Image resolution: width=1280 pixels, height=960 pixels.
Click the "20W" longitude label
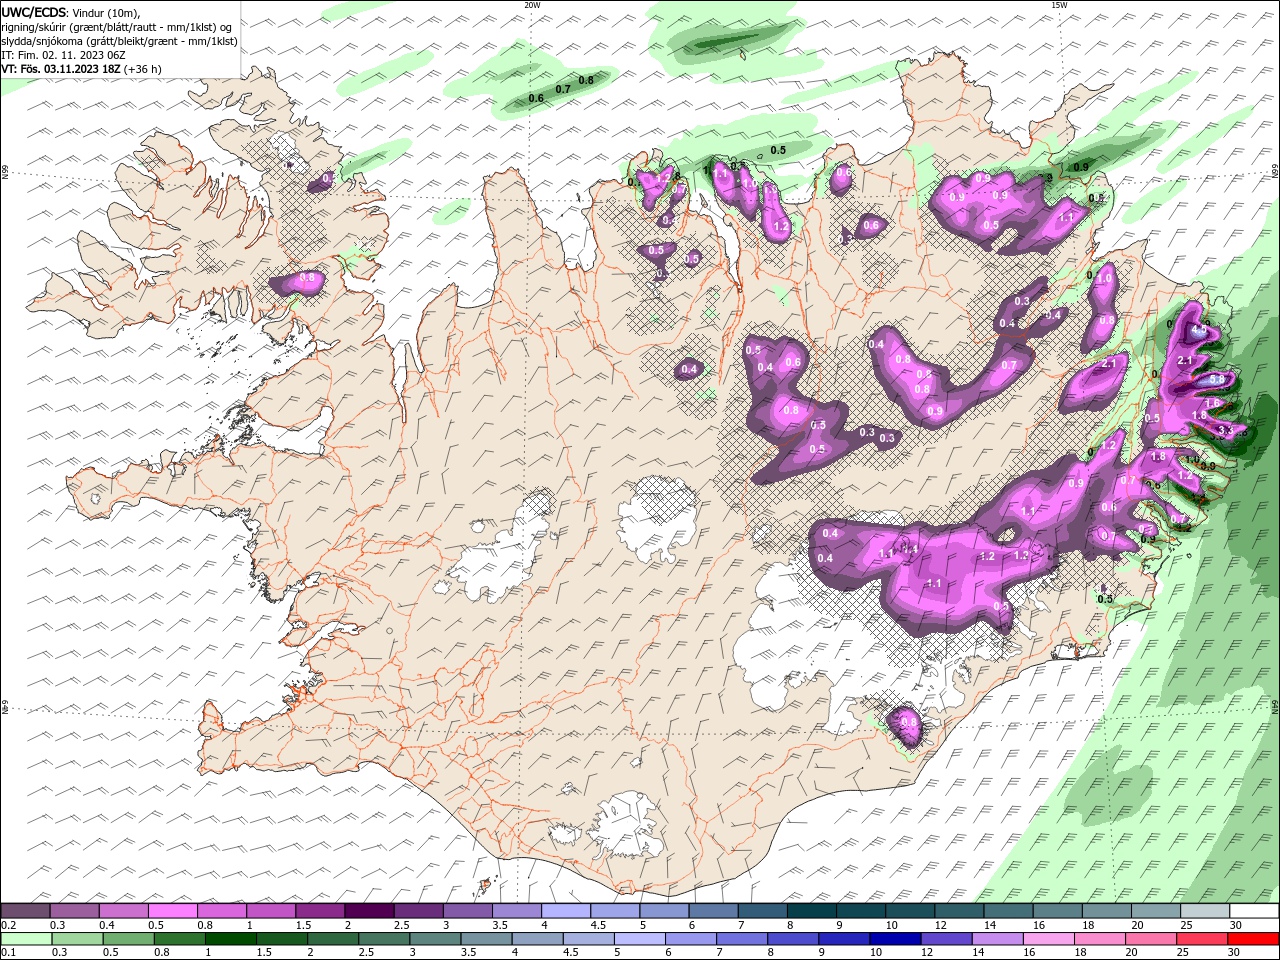point(532,5)
